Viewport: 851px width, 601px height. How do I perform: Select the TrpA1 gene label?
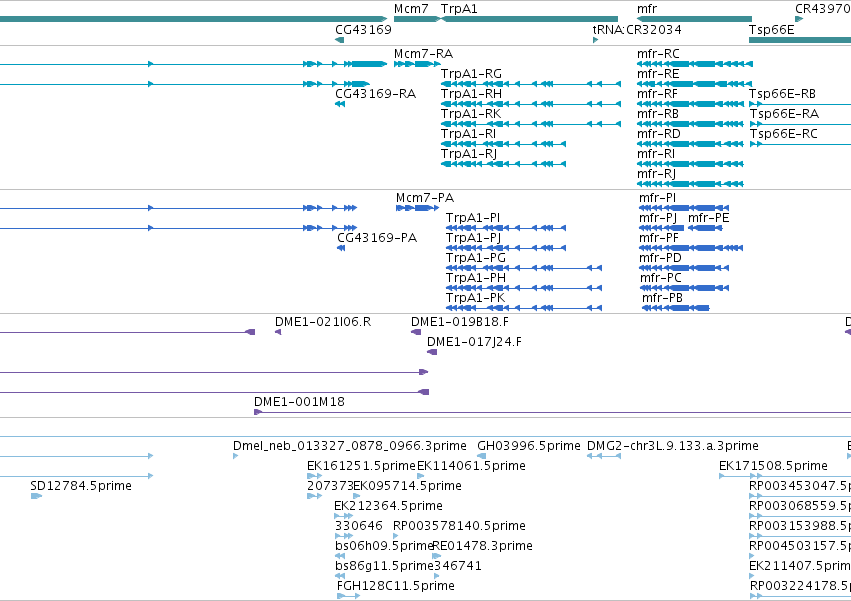[x=459, y=9]
